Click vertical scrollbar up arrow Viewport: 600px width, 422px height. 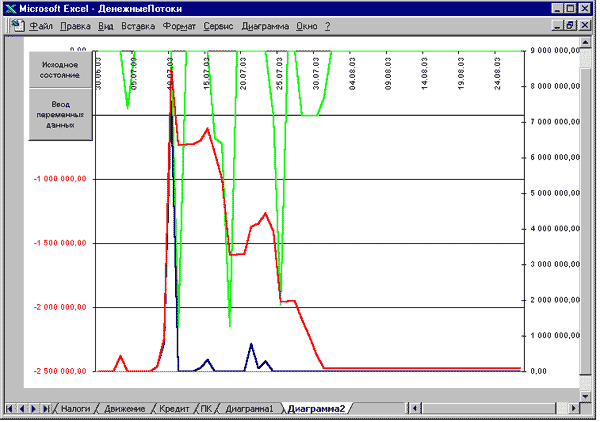(x=585, y=42)
